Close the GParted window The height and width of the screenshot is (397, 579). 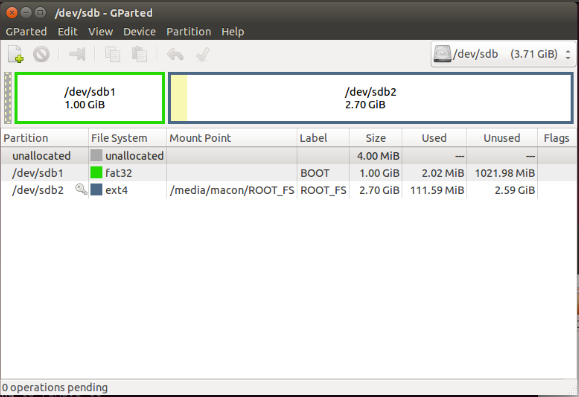[x=11, y=13]
